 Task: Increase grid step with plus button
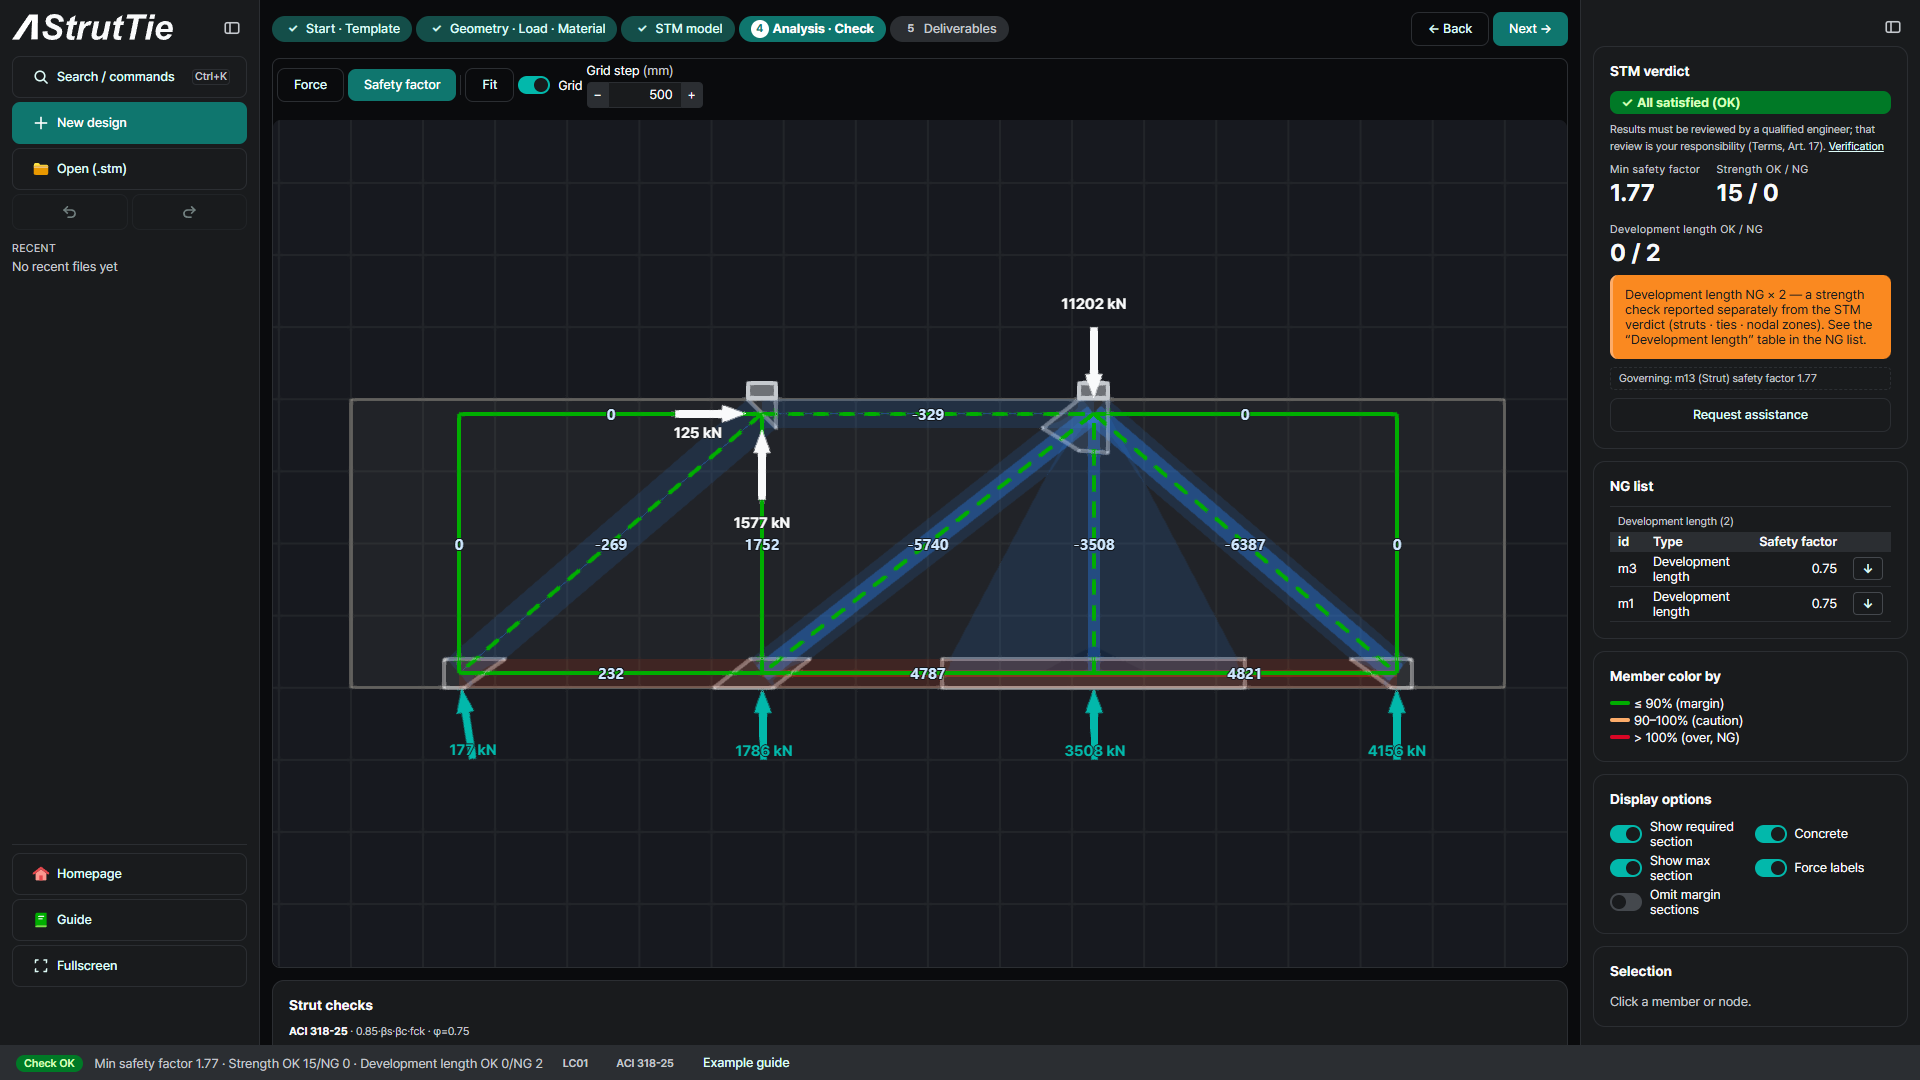pos(691,95)
